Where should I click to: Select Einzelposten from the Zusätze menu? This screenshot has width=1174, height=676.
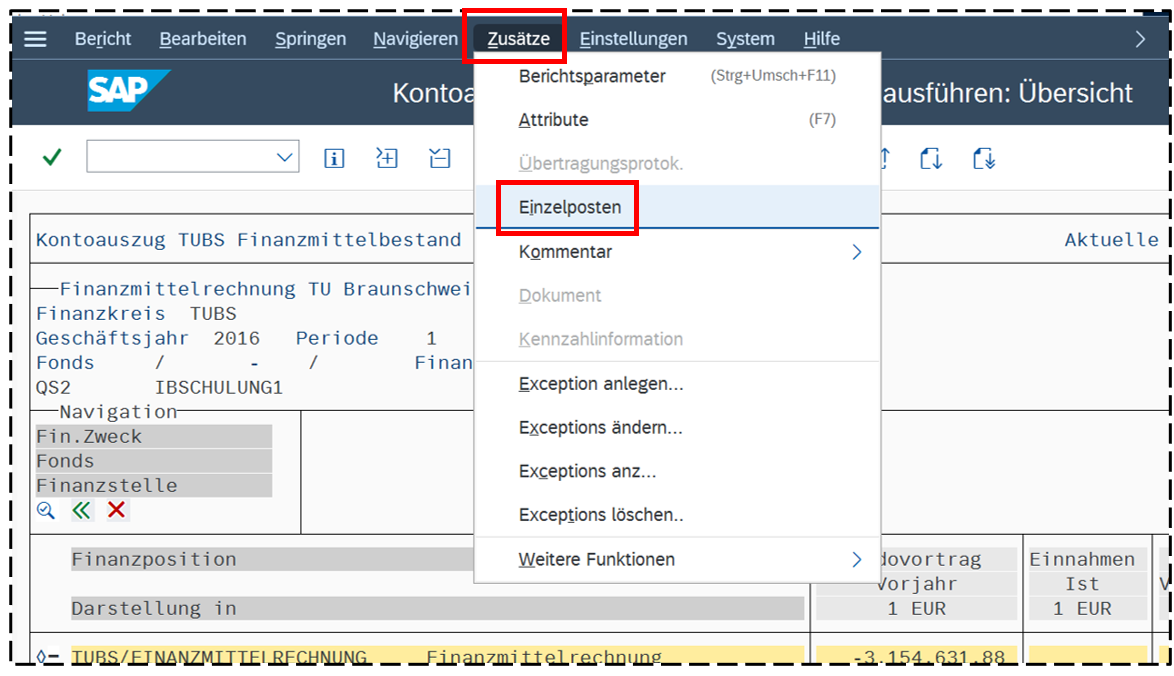(x=569, y=208)
